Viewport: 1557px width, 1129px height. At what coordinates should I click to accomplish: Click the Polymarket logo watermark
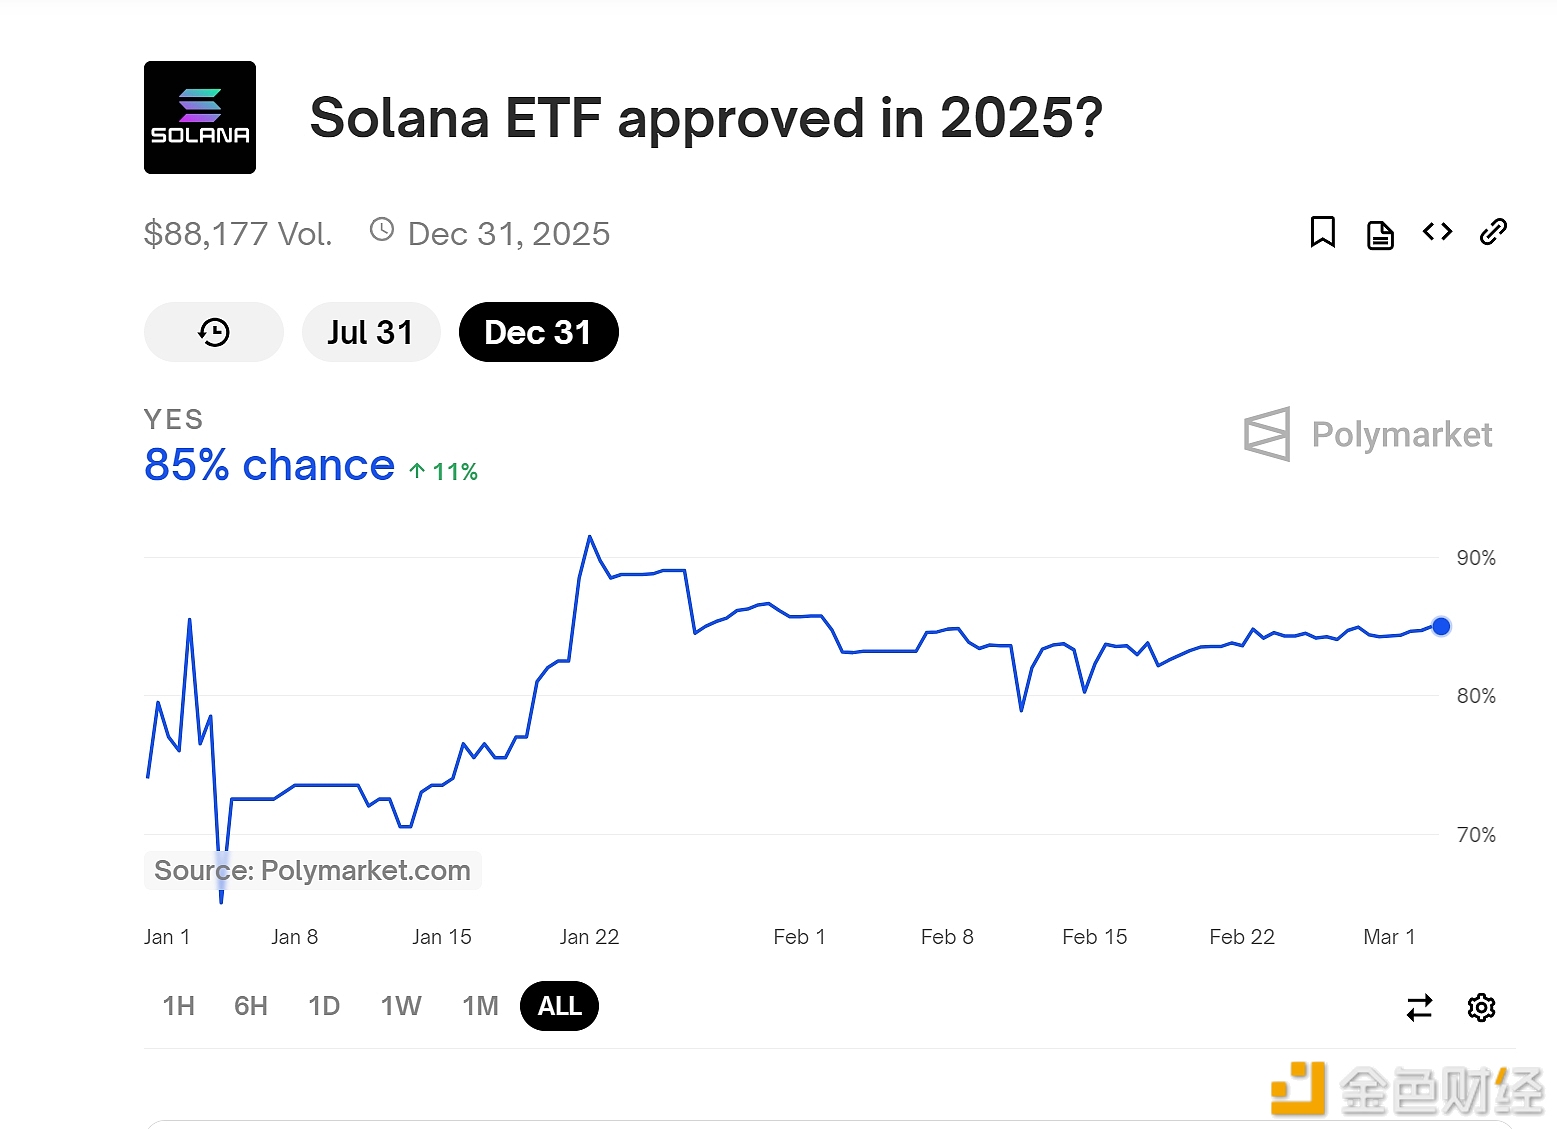[x=1368, y=435]
